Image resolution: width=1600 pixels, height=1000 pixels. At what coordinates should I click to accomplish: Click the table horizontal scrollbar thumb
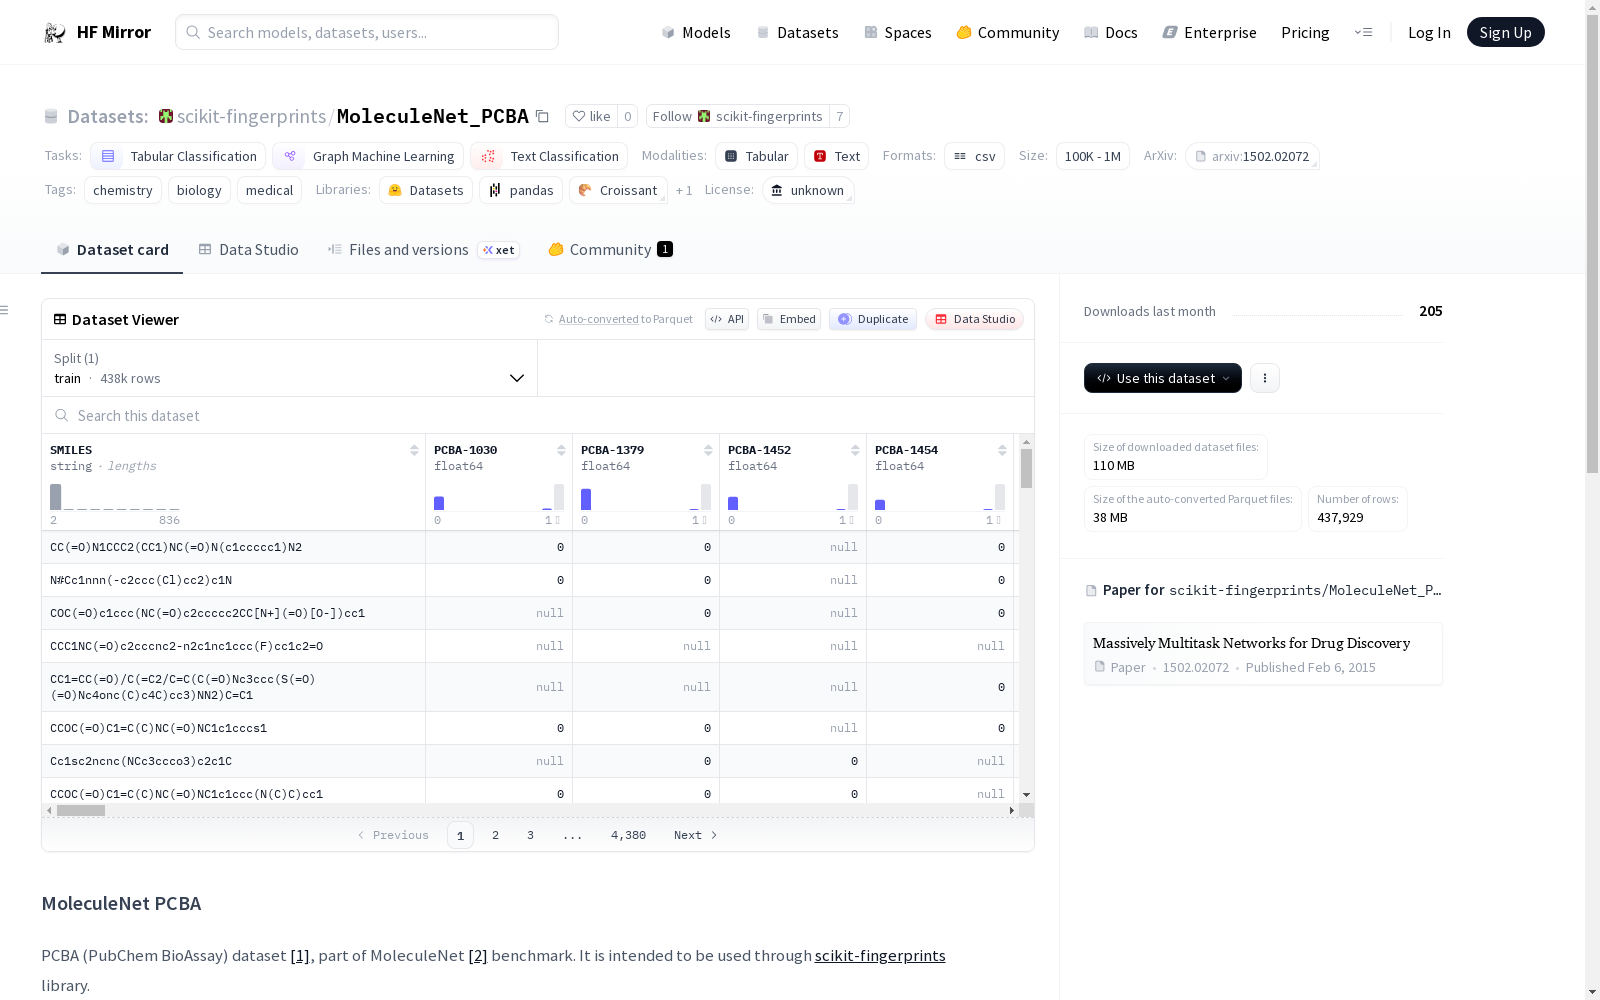pyautogui.click(x=81, y=810)
